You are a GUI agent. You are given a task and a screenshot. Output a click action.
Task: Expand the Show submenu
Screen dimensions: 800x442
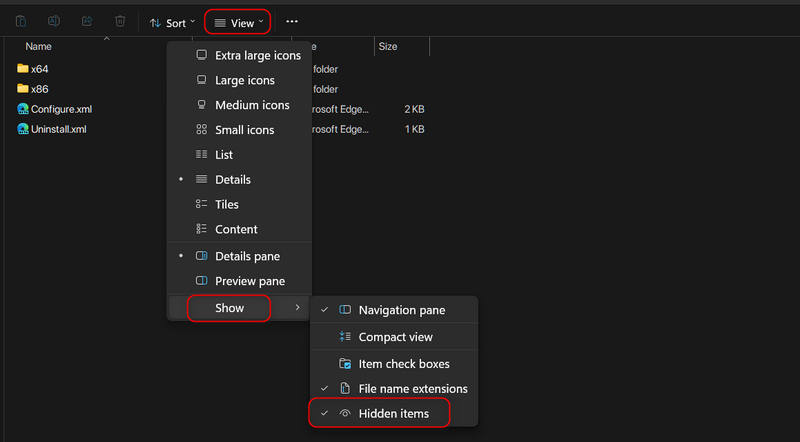(240, 308)
